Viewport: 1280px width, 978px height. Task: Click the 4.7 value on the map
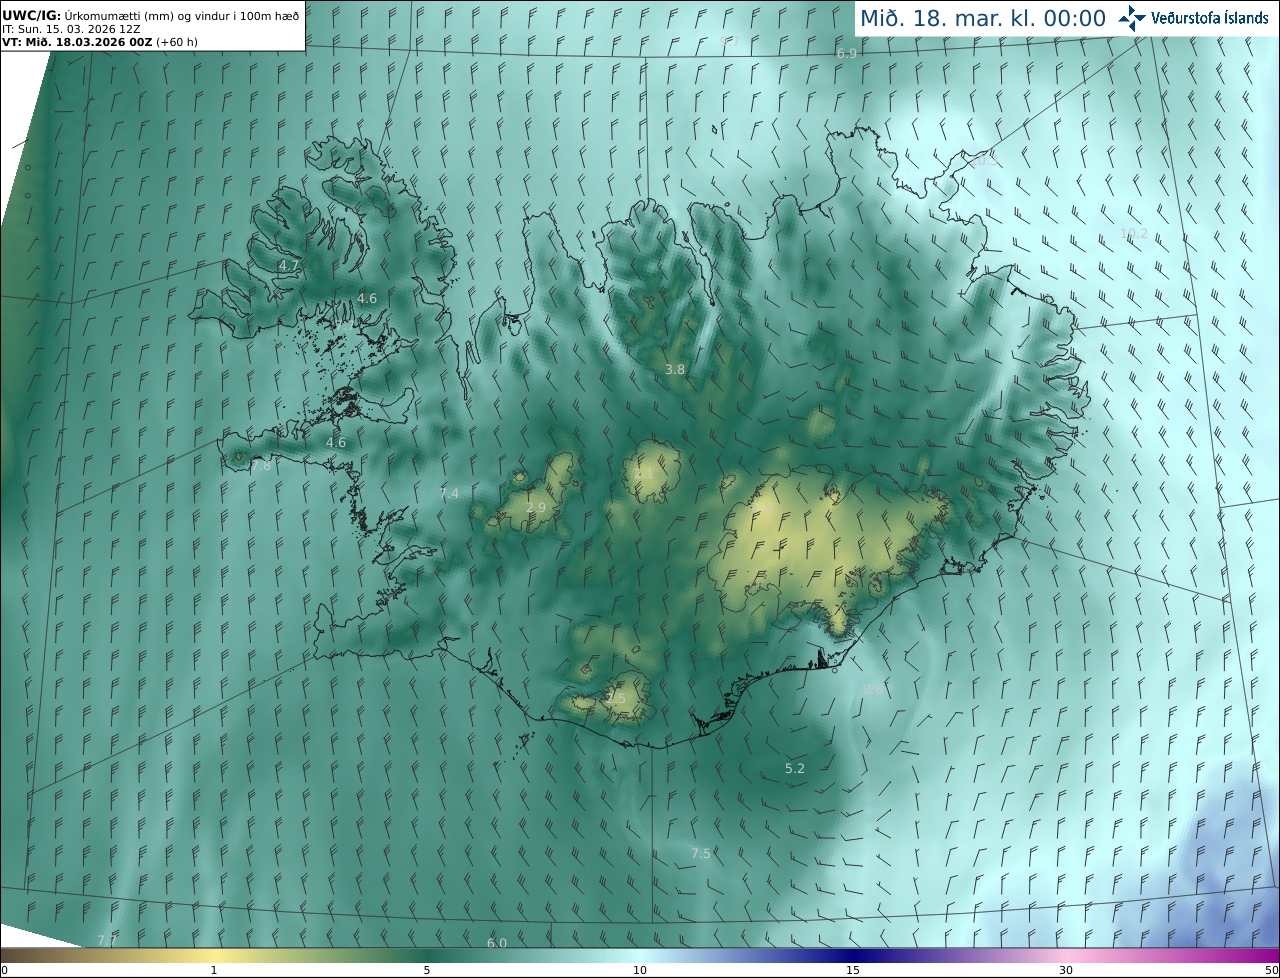pos(289,265)
